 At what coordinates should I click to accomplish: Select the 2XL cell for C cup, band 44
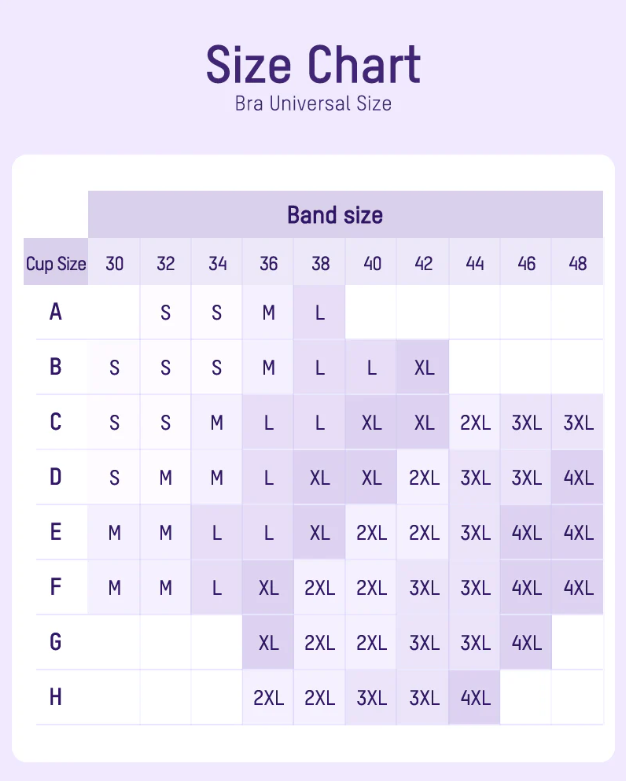pyautogui.click(x=475, y=422)
